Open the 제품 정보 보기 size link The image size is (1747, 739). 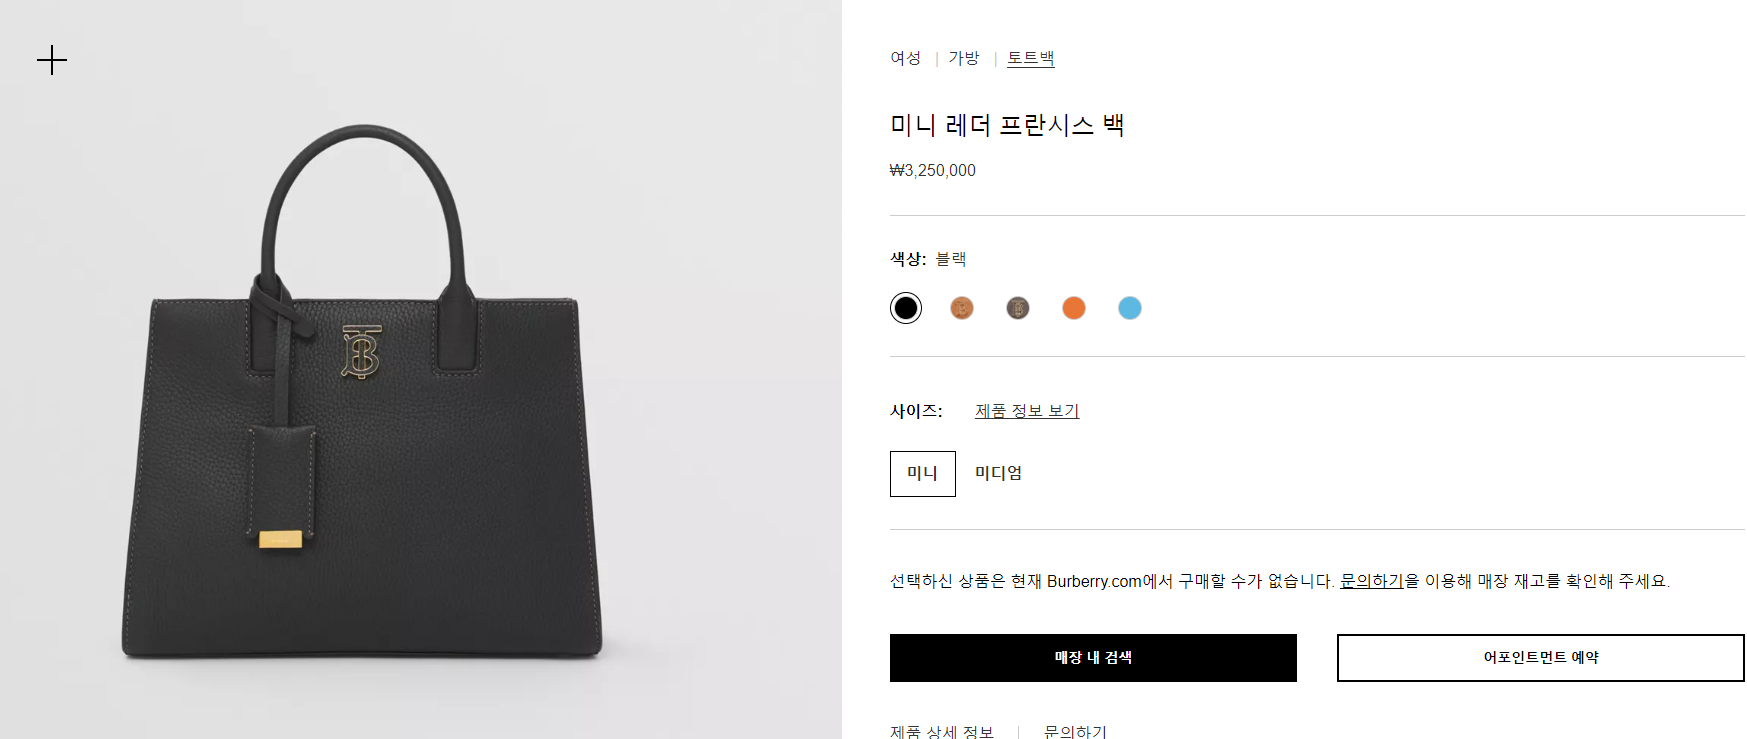1027,411
